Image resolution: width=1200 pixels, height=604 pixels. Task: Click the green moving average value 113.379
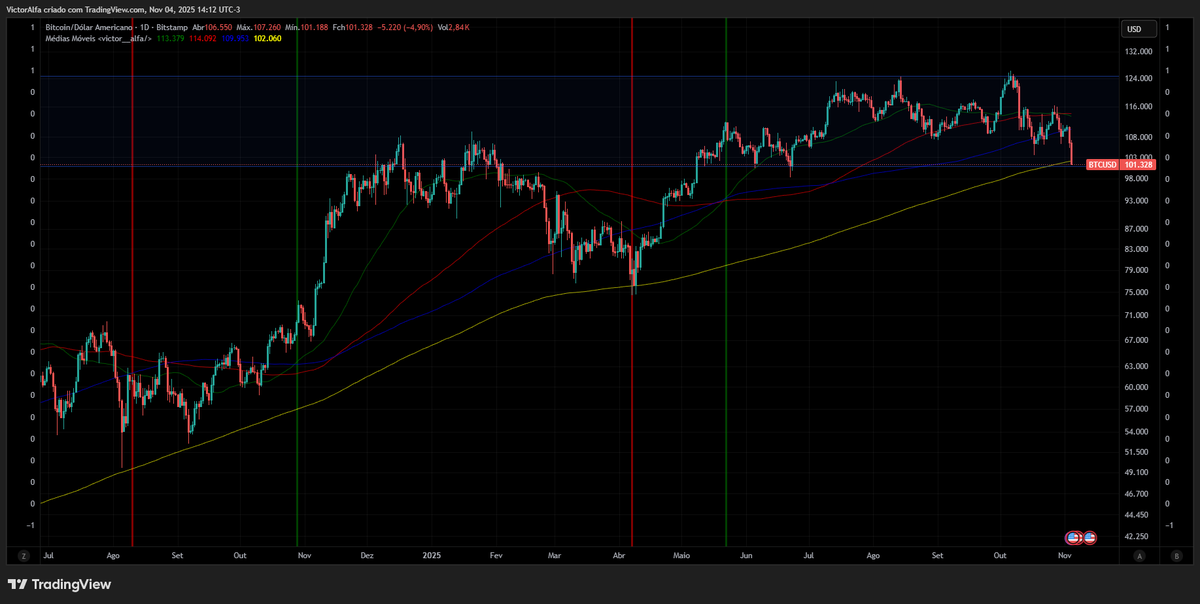pyautogui.click(x=171, y=38)
